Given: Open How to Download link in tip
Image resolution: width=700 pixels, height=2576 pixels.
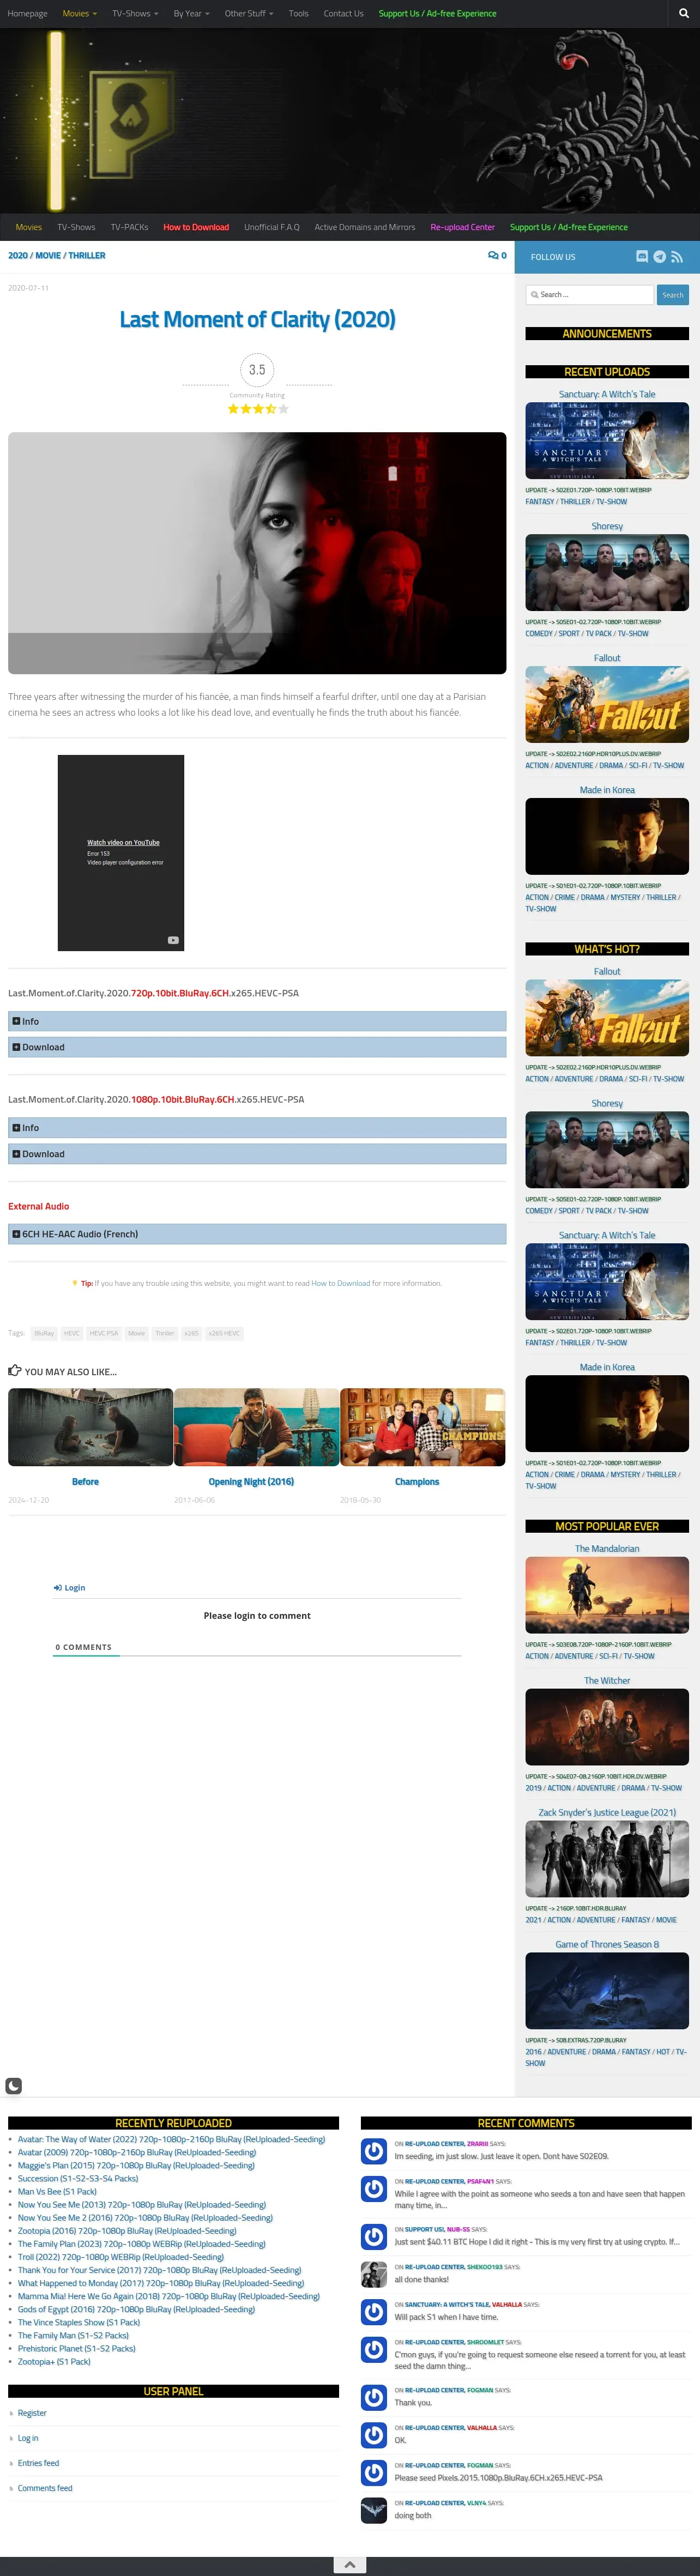Looking at the screenshot, I should (340, 1283).
